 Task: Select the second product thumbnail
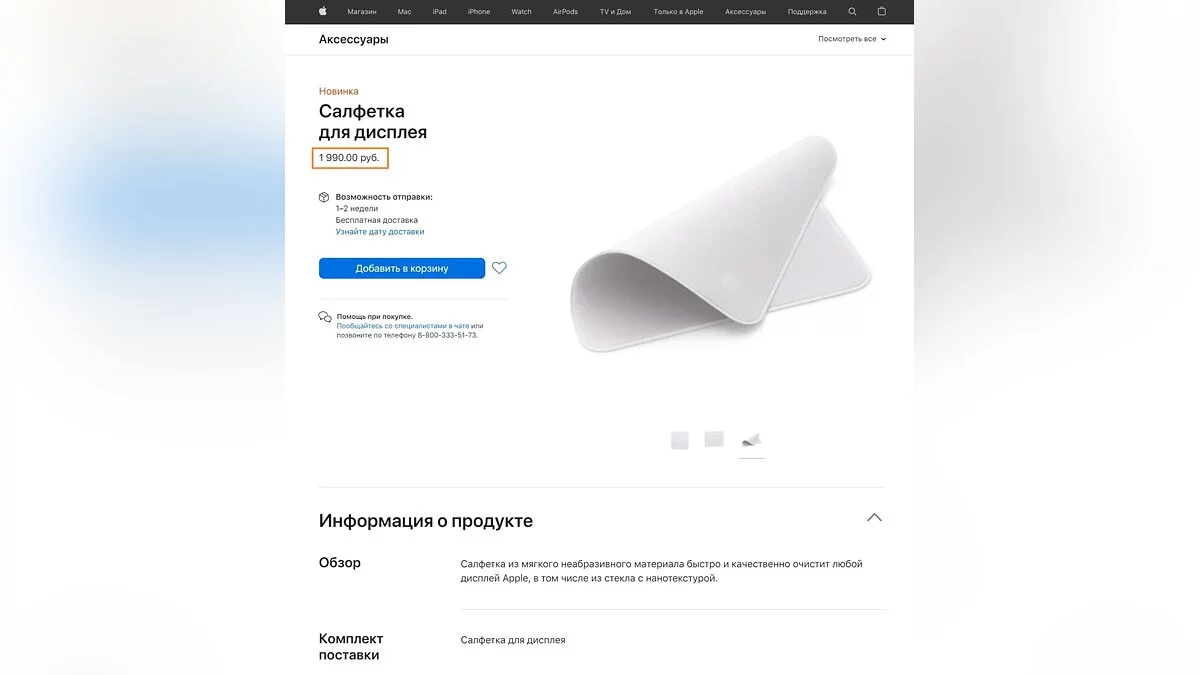[x=714, y=439]
